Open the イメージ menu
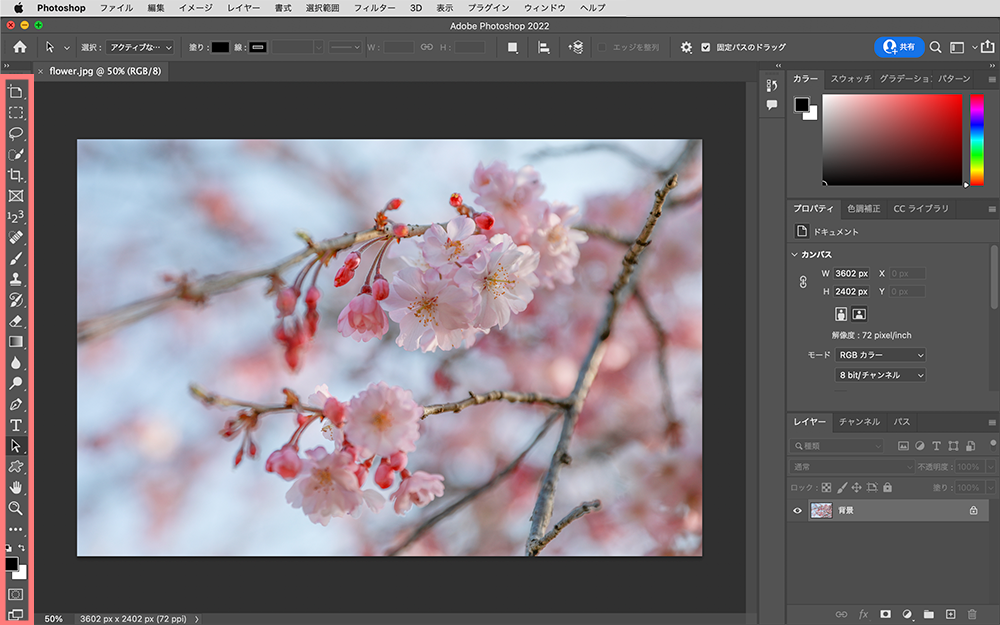The width and height of the screenshot is (1000, 625). click(195, 8)
